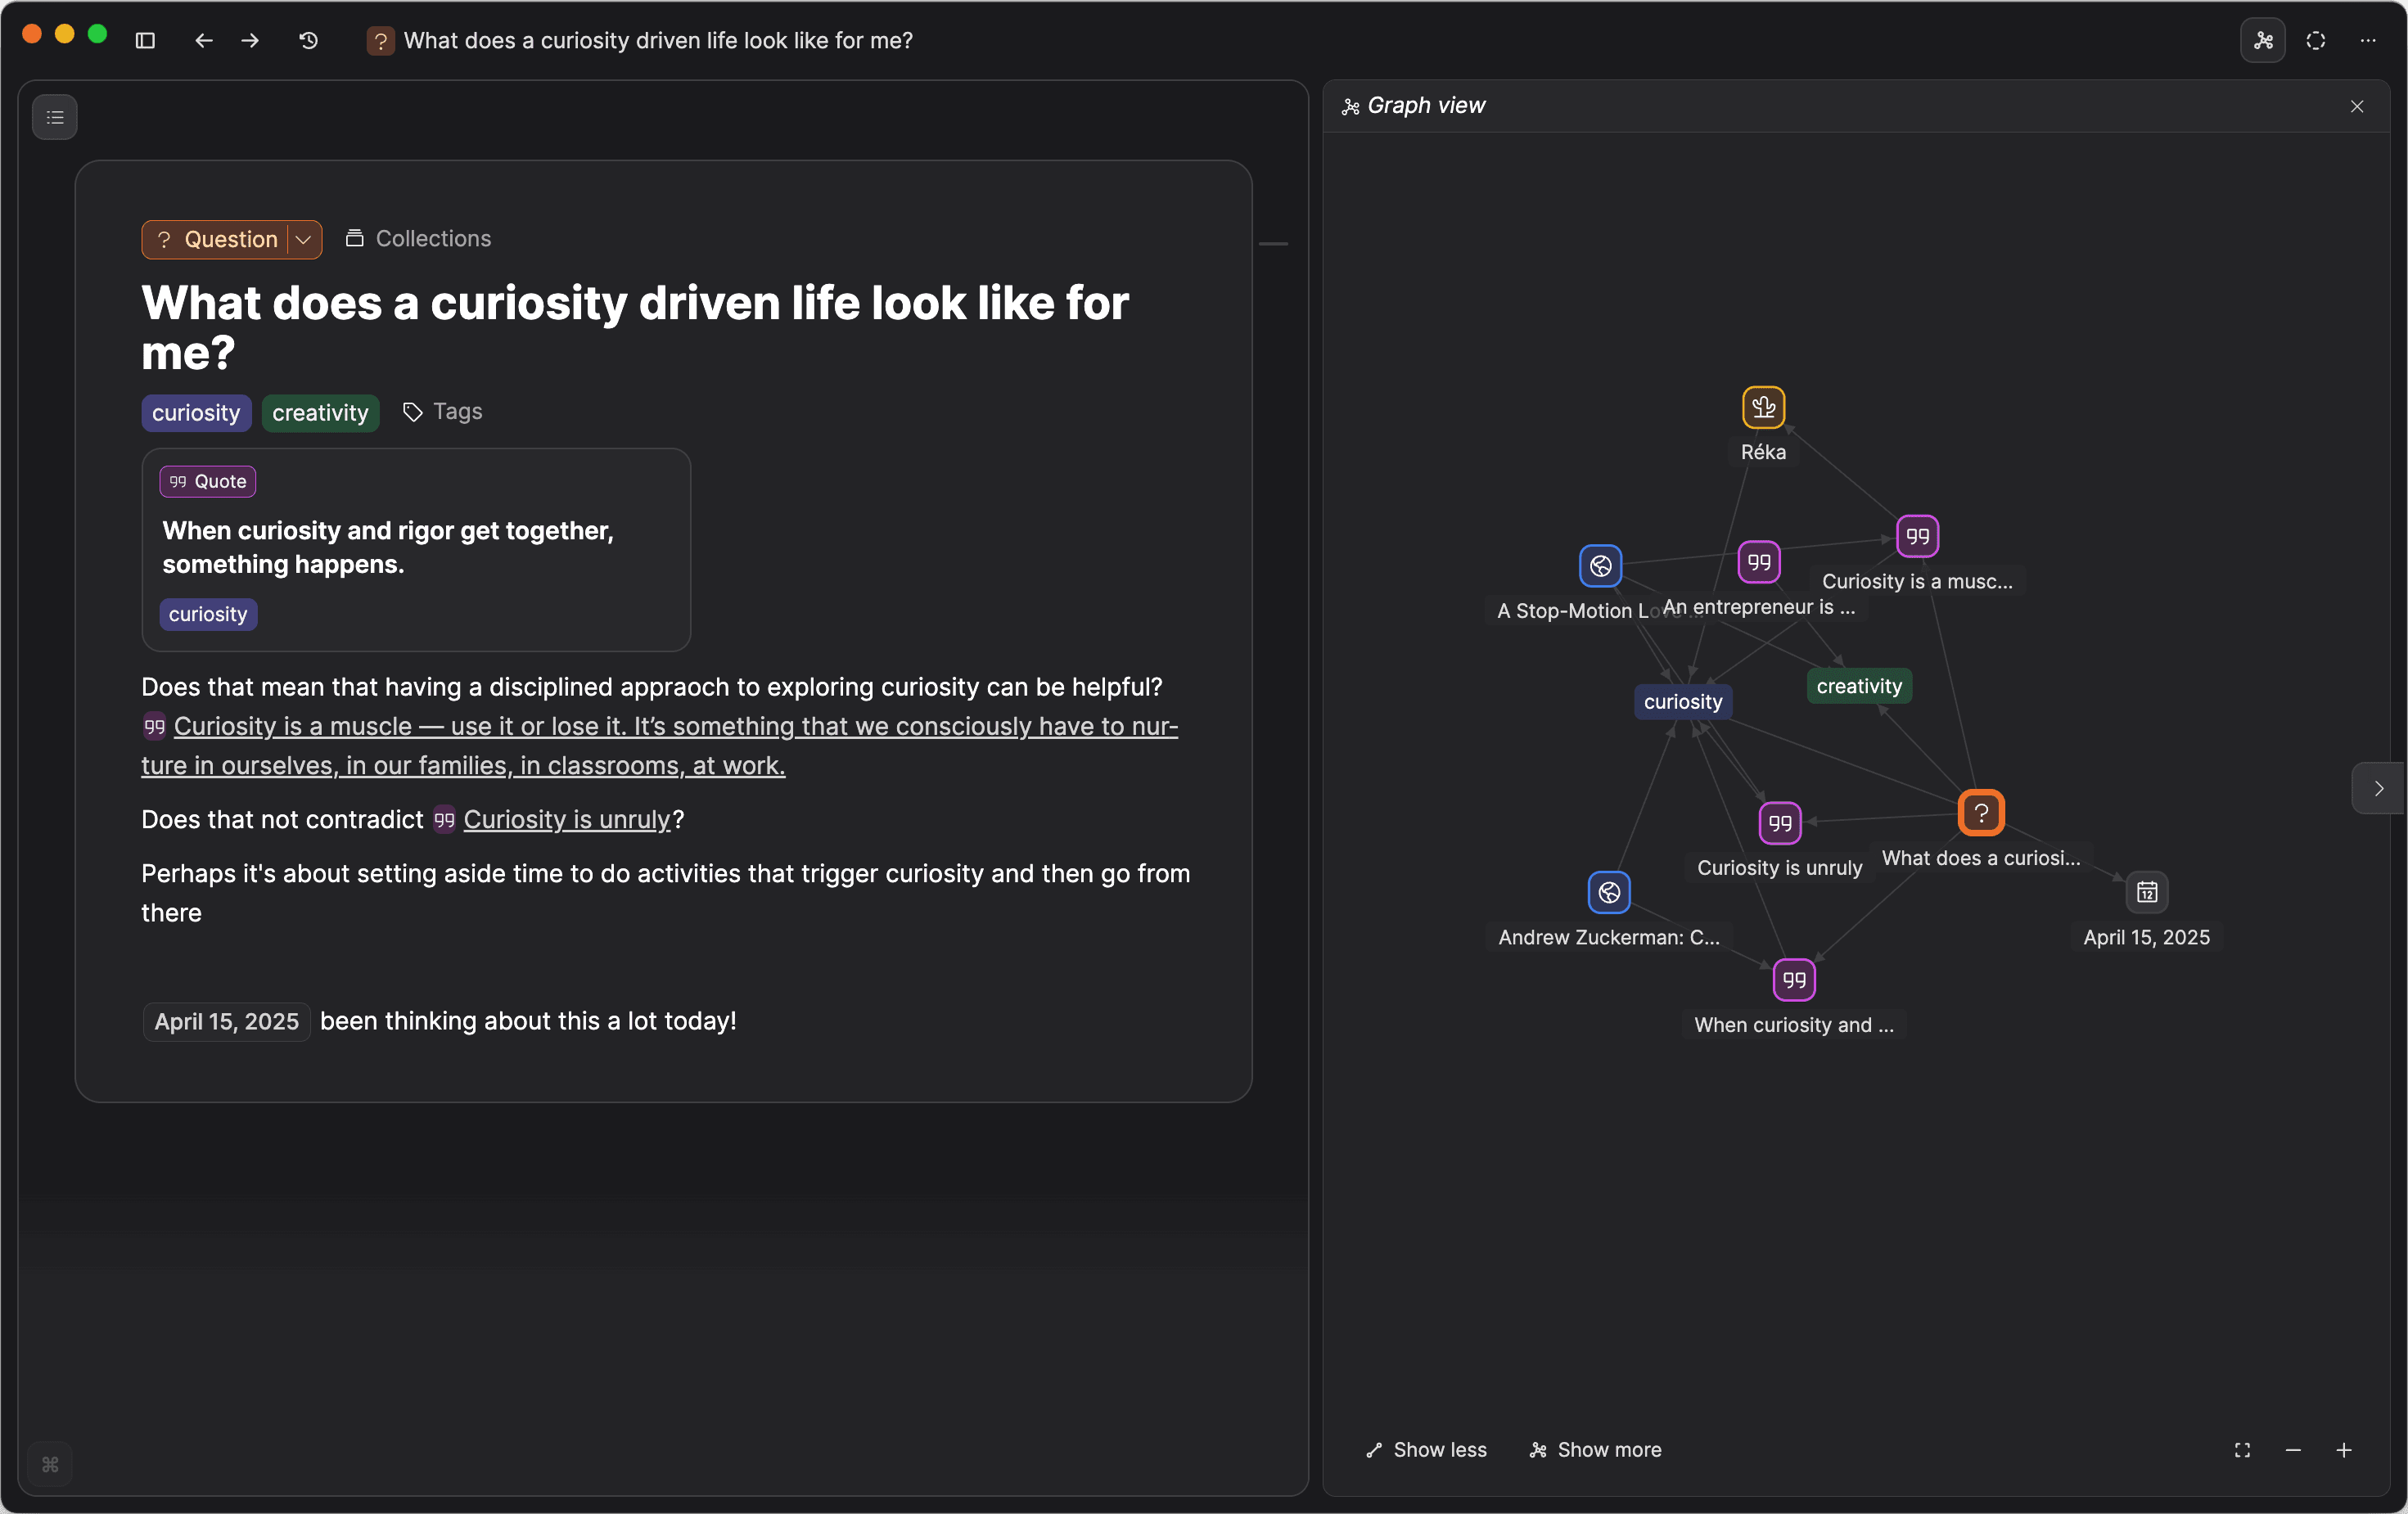
Task: Enter fullscreen mode for the graph view
Action: (x=2242, y=1450)
